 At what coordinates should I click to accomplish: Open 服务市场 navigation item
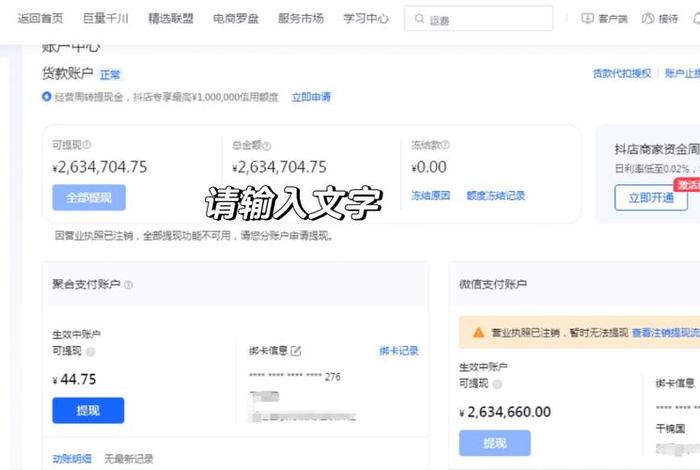301,18
